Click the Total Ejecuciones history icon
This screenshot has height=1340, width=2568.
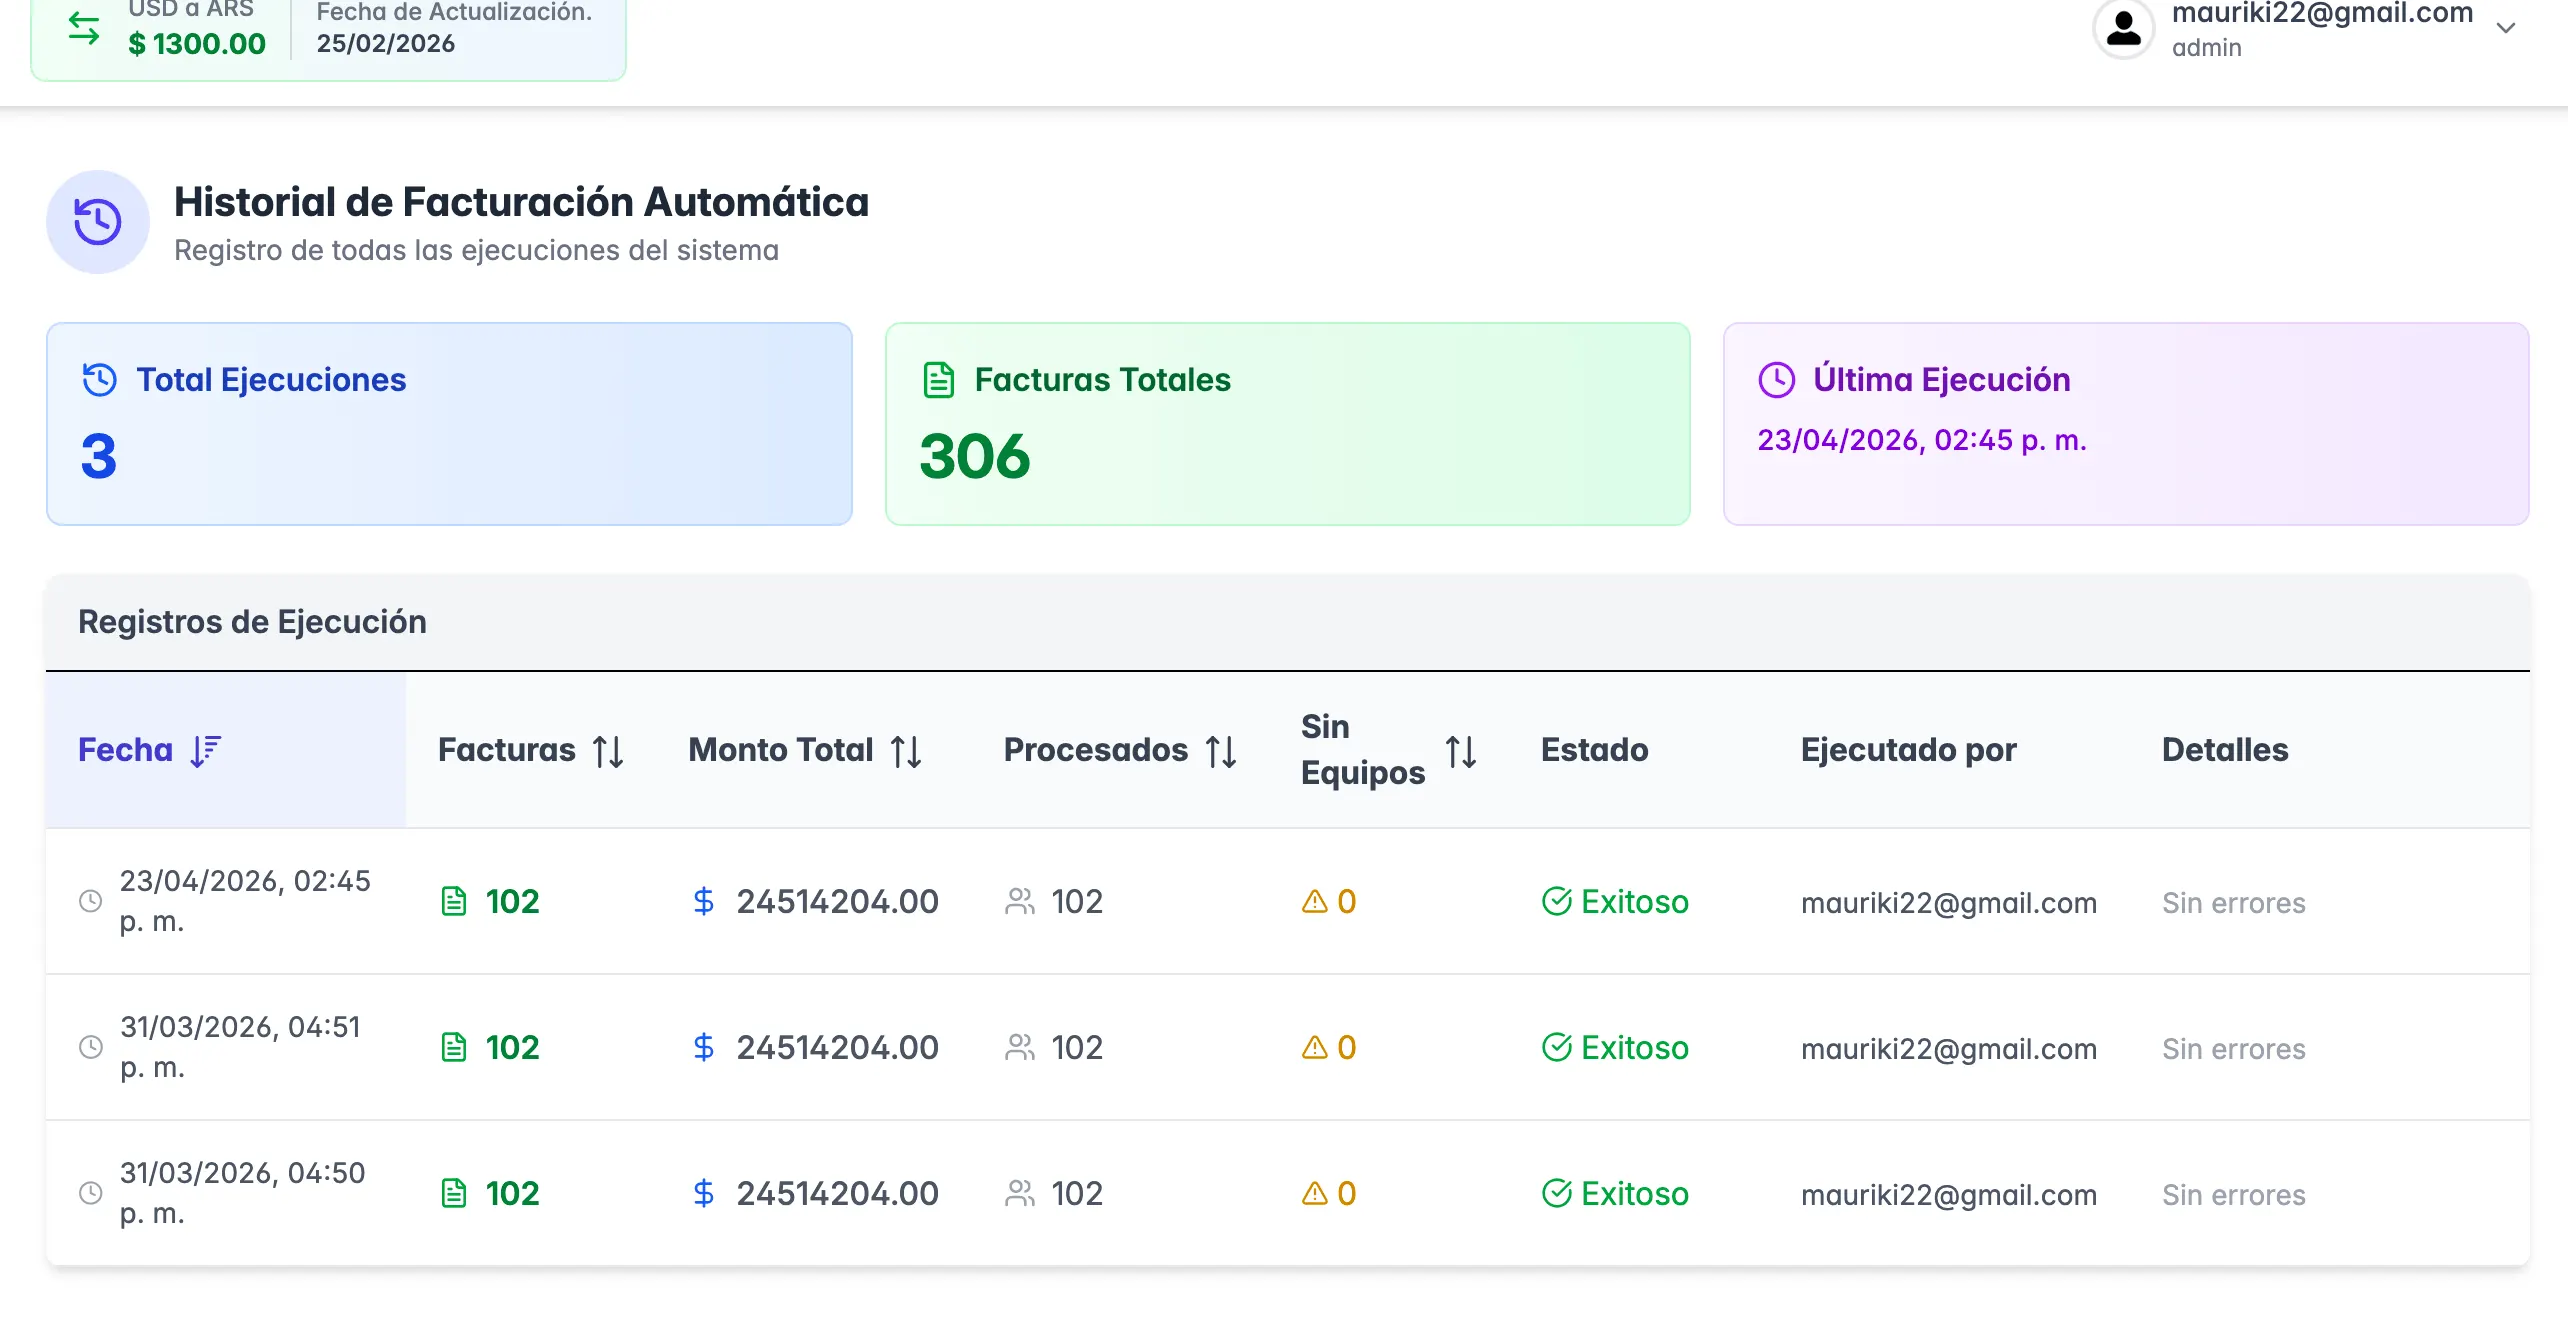coord(100,380)
